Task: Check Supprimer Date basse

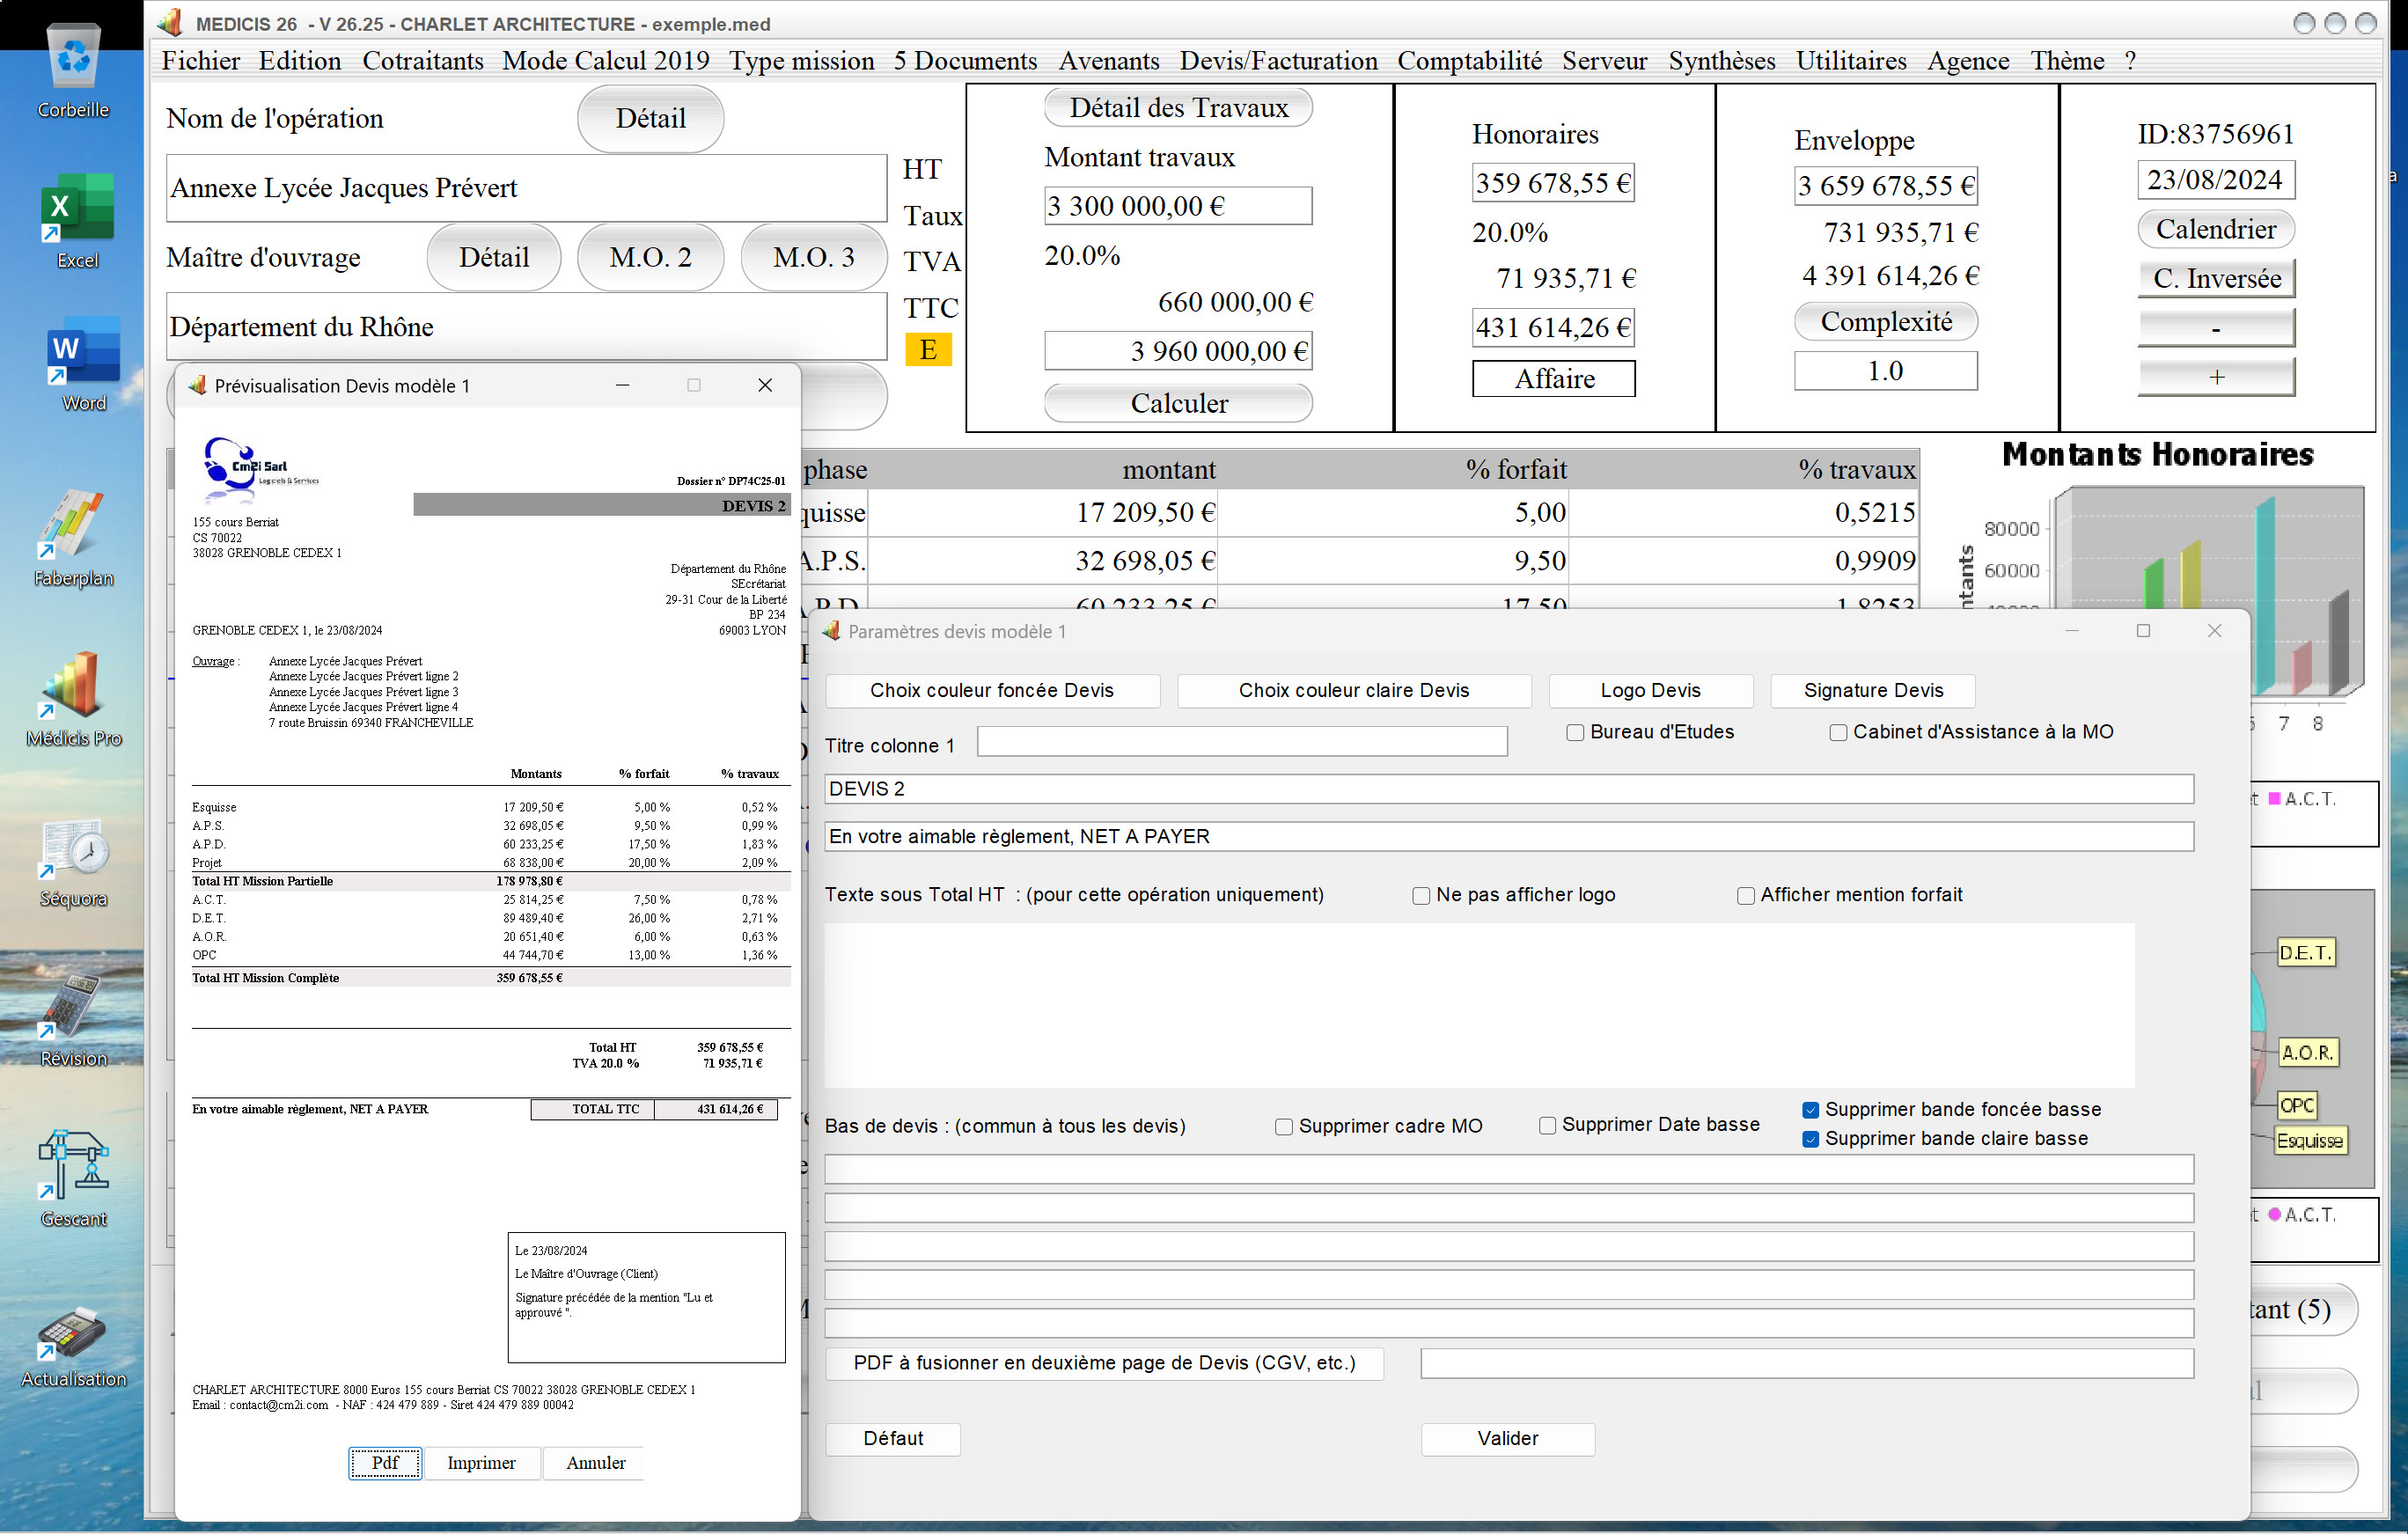Action: [1547, 1125]
